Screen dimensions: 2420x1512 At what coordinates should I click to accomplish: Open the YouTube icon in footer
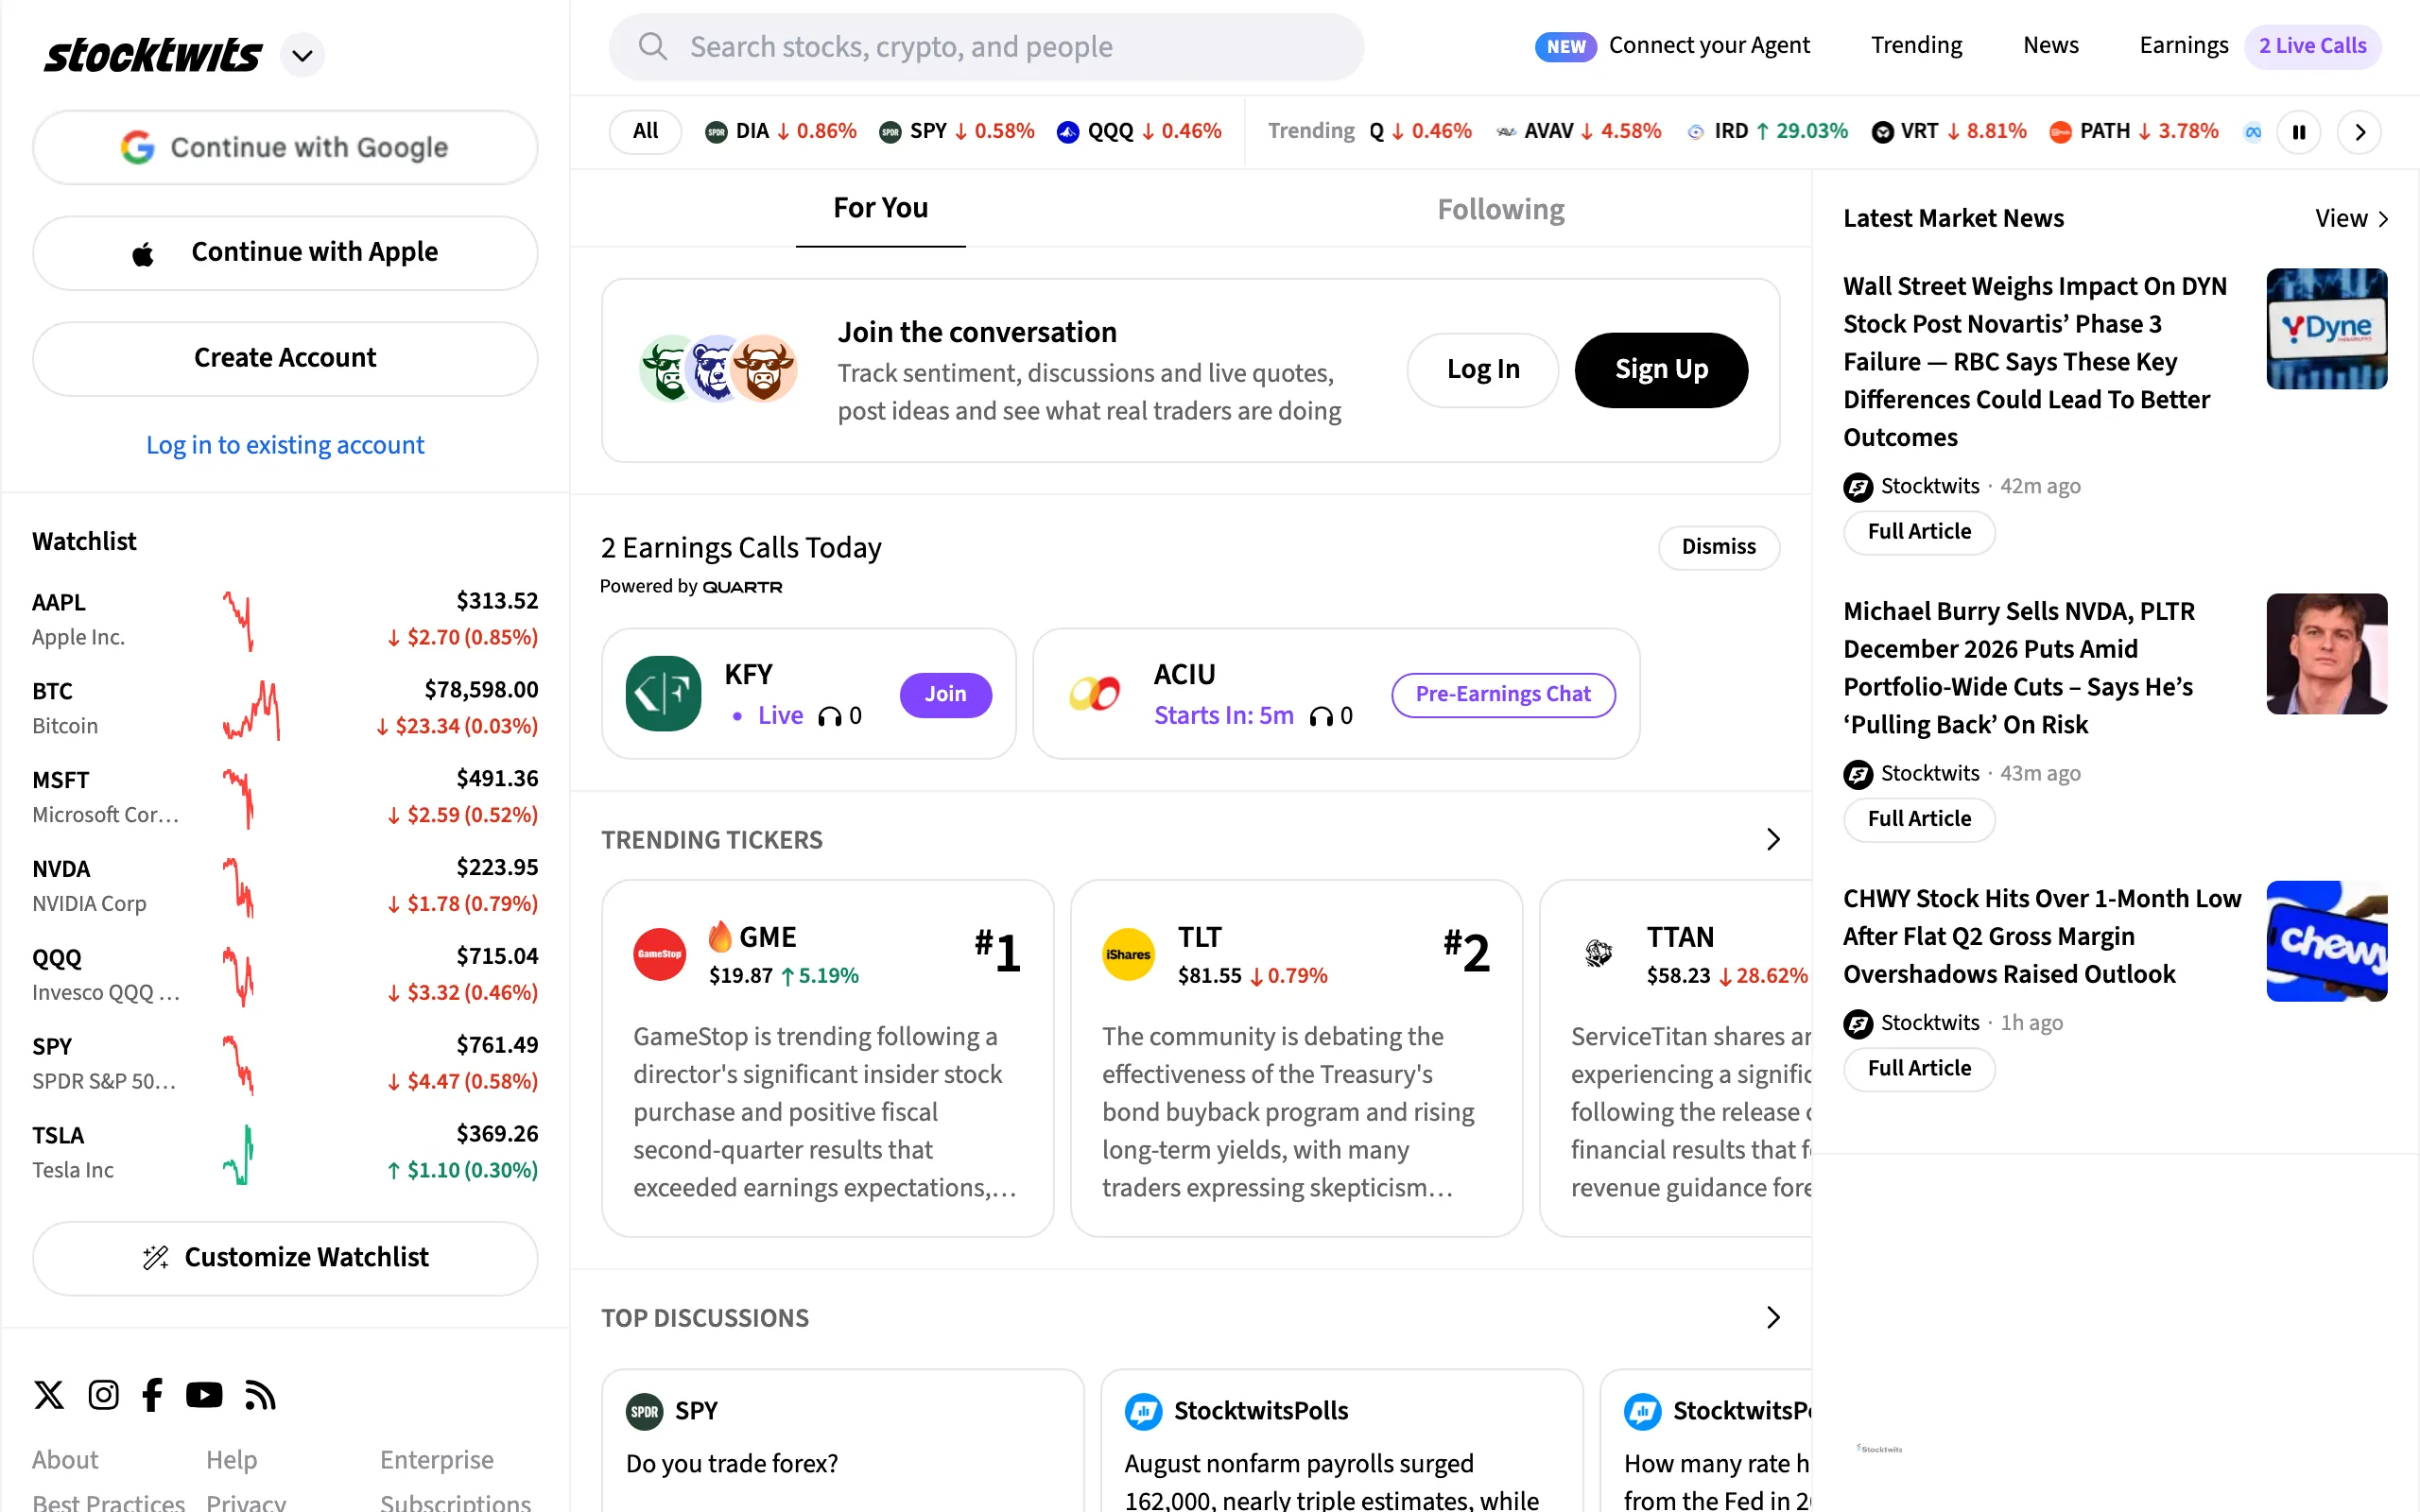pyautogui.click(x=204, y=1394)
